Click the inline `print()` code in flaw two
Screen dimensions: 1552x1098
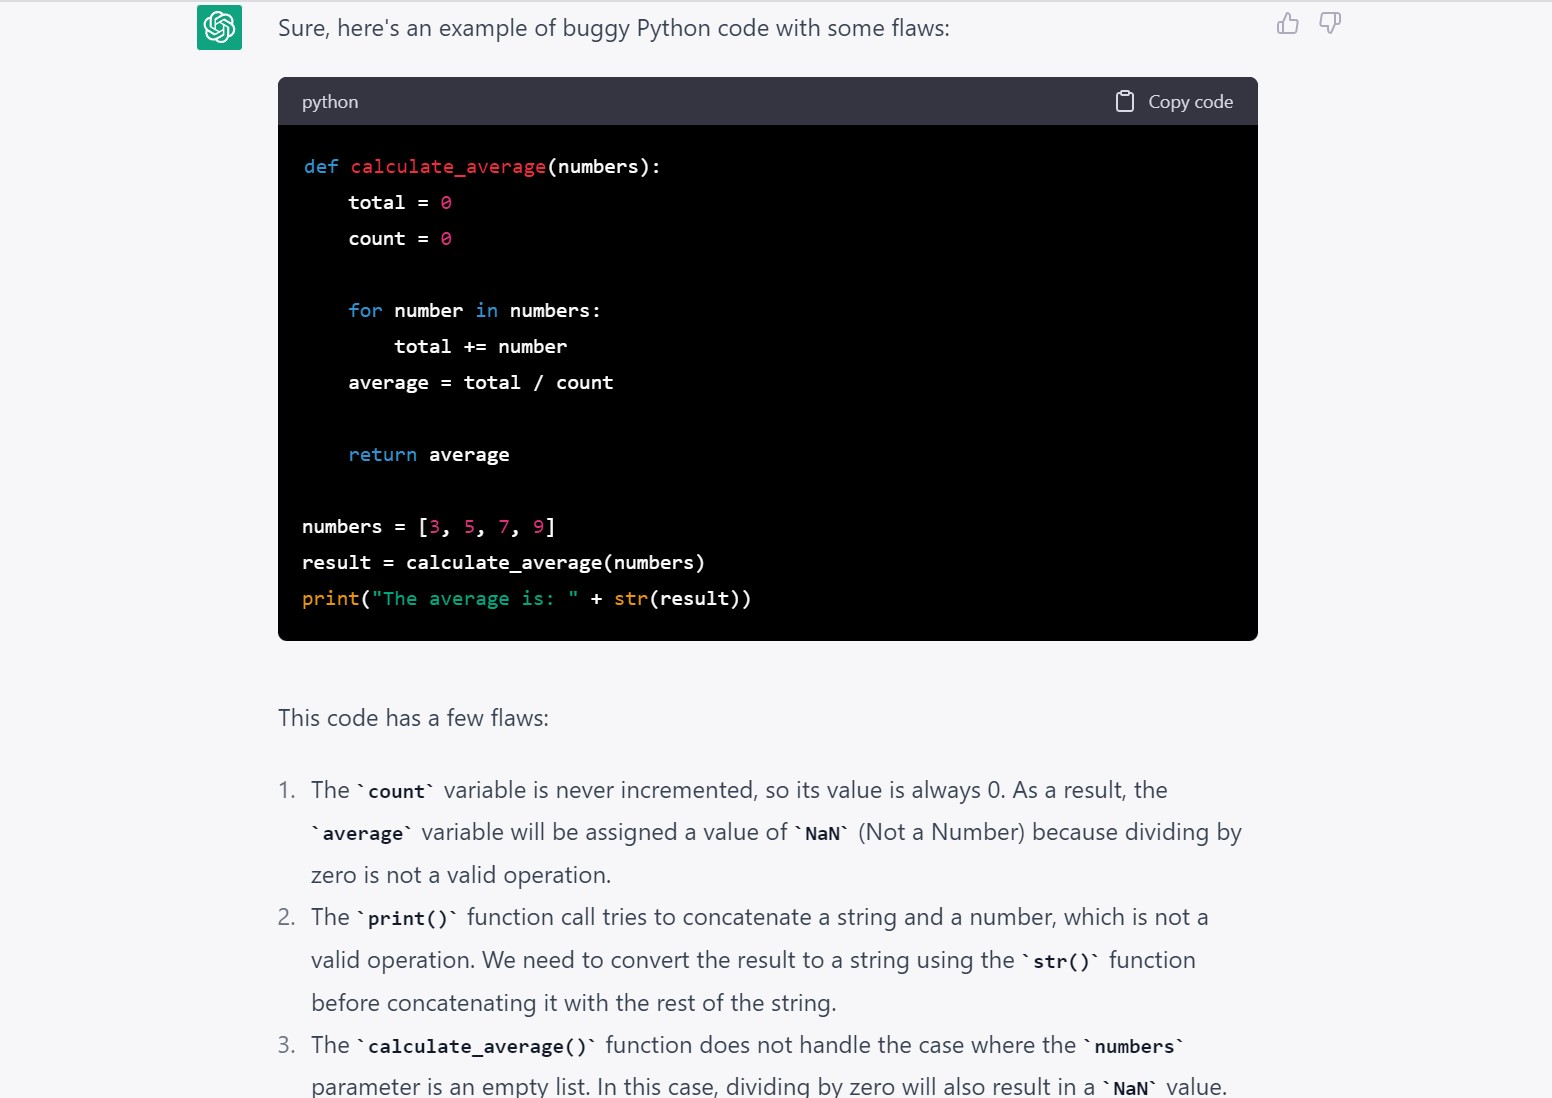tap(407, 919)
